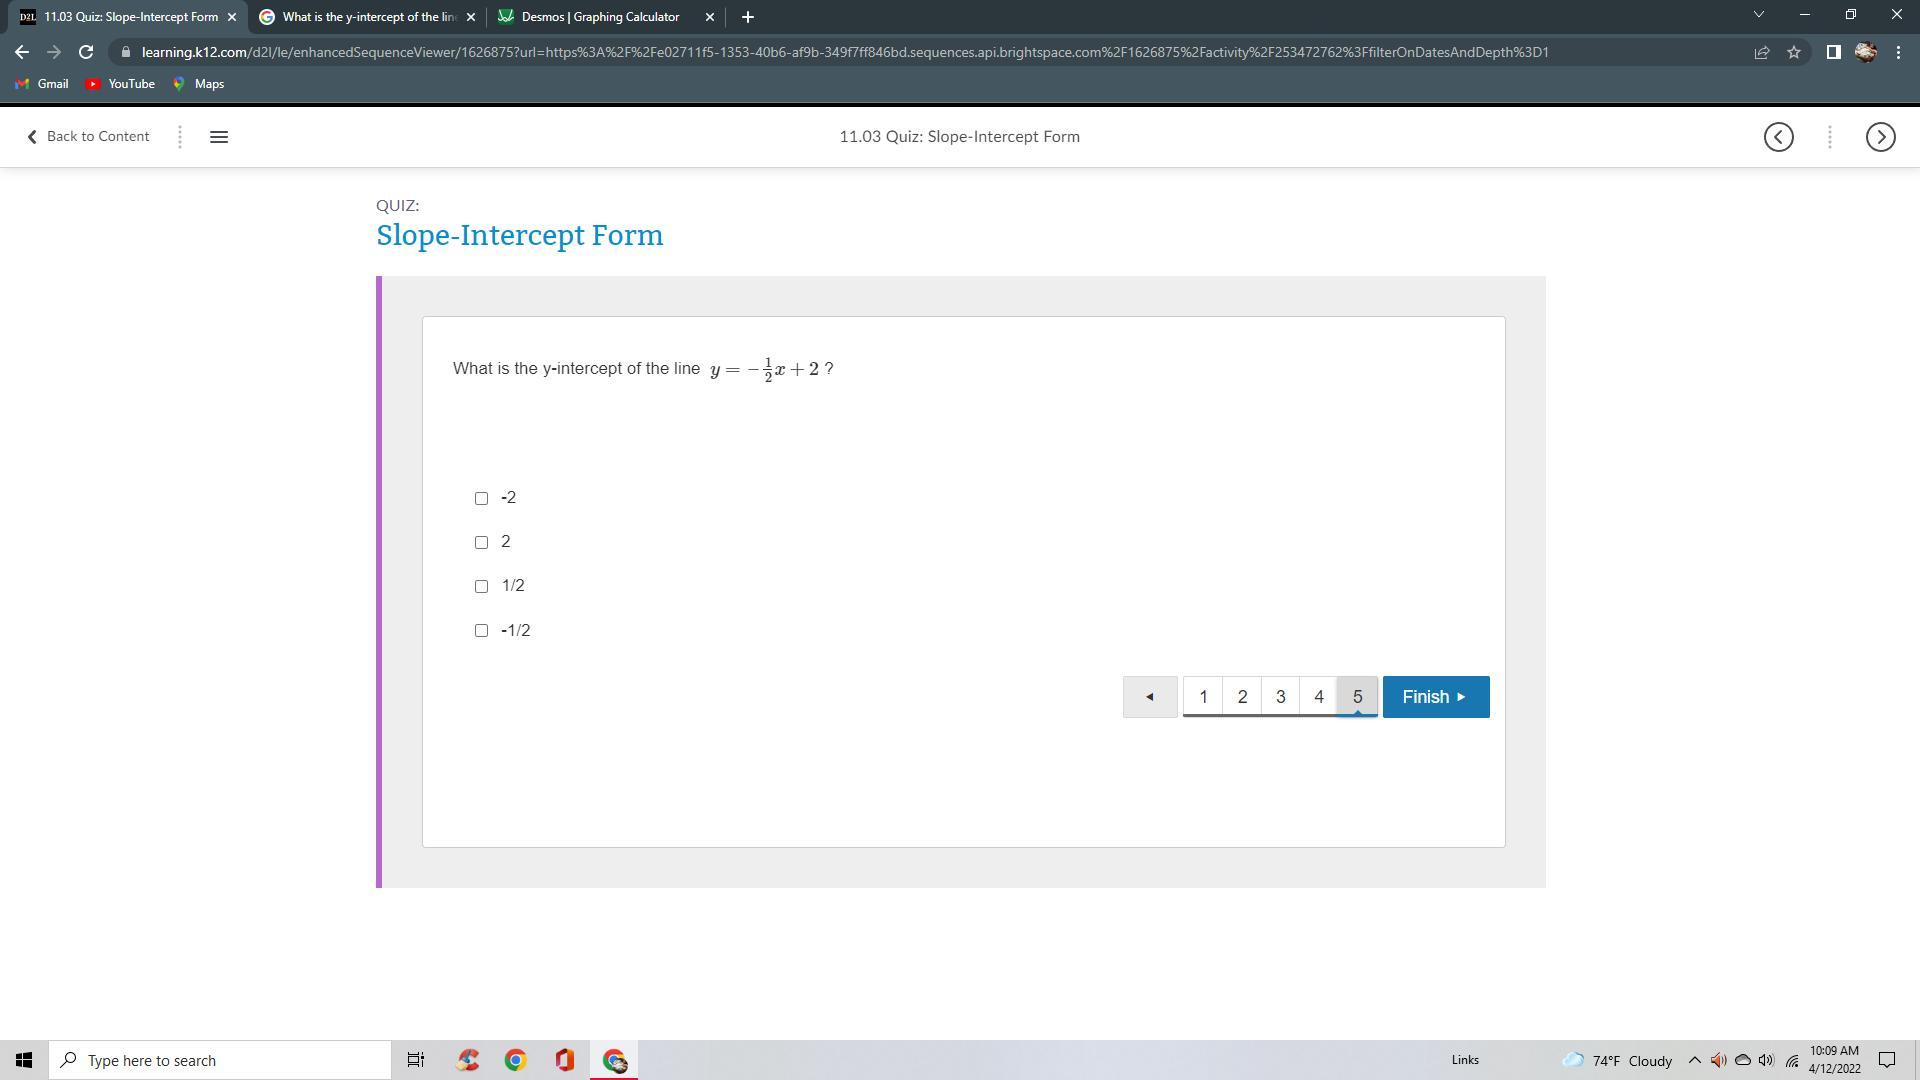The image size is (1920, 1080).
Task: Switch to the Google search tab
Action: [x=368, y=17]
